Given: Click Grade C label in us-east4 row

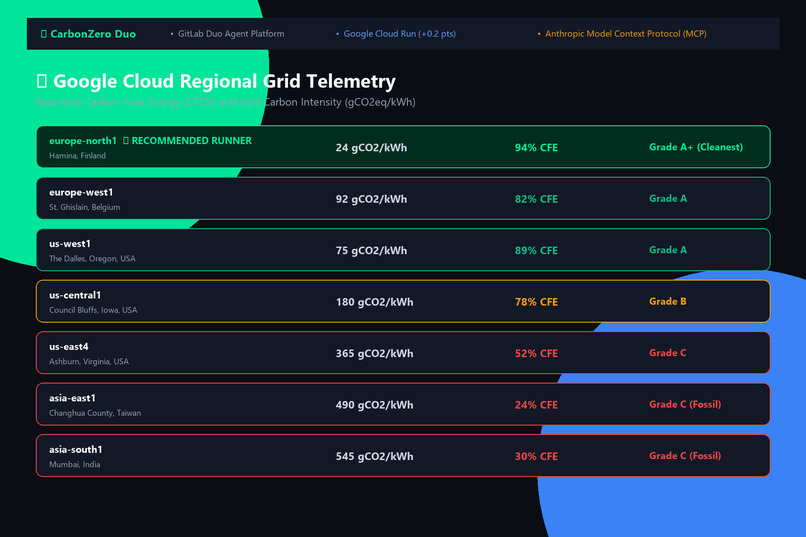Looking at the screenshot, I should pyautogui.click(x=667, y=353).
